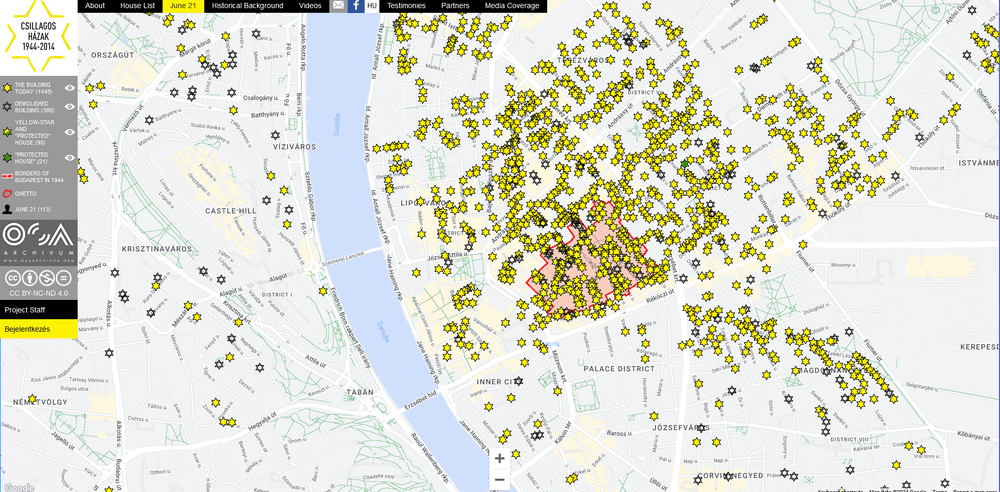
Task: Toggle visibility of The Building Today layer
Action: click(x=70, y=88)
